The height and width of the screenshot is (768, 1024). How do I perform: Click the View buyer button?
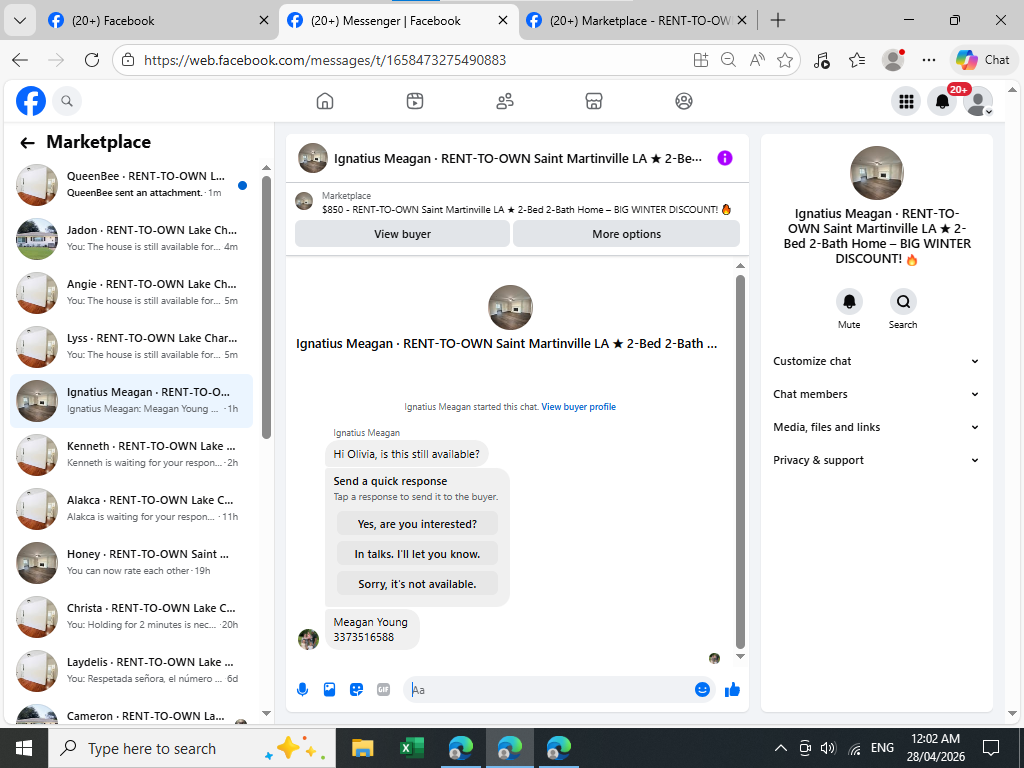coord(402,234)
